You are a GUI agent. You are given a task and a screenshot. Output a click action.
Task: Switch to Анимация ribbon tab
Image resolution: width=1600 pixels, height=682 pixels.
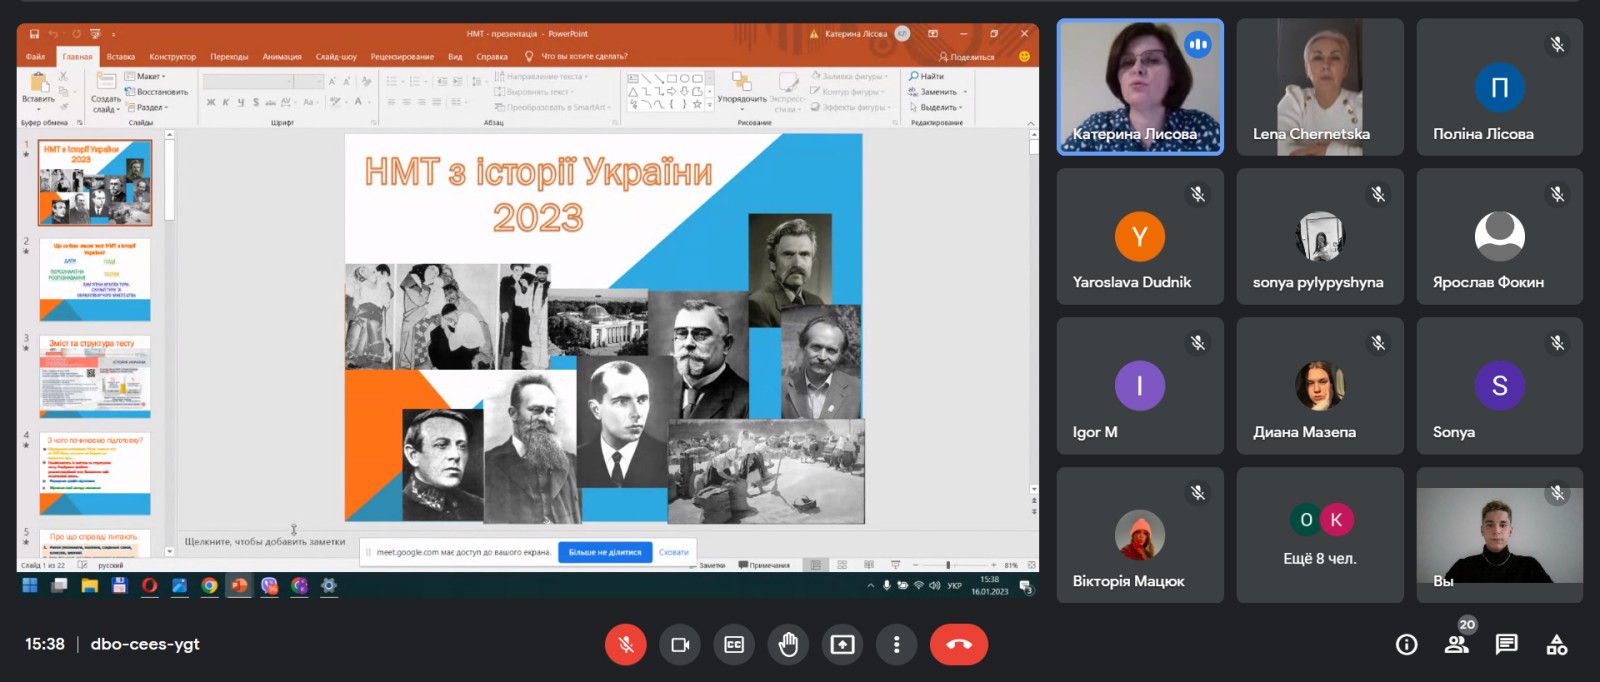pyautogui.click(x=282, y=57)
